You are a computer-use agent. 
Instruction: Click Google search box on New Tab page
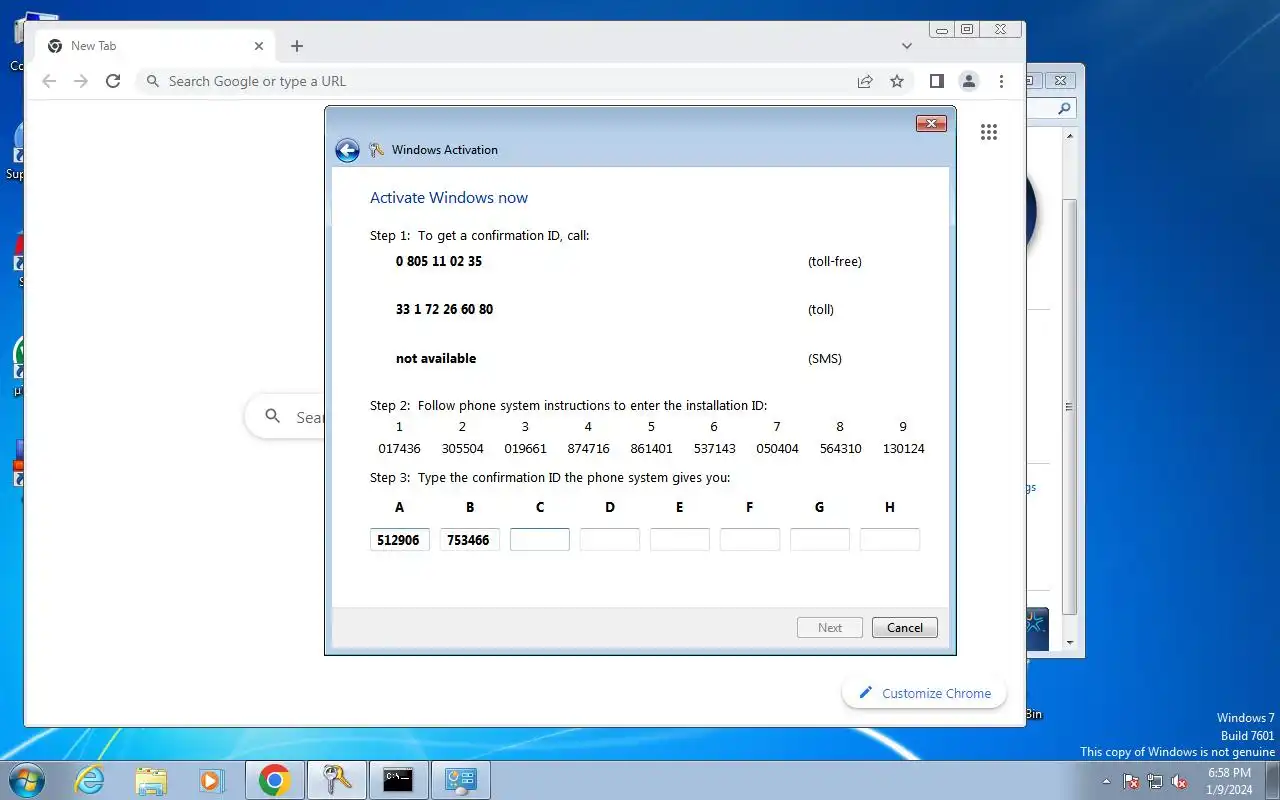(x=285, y=417)
